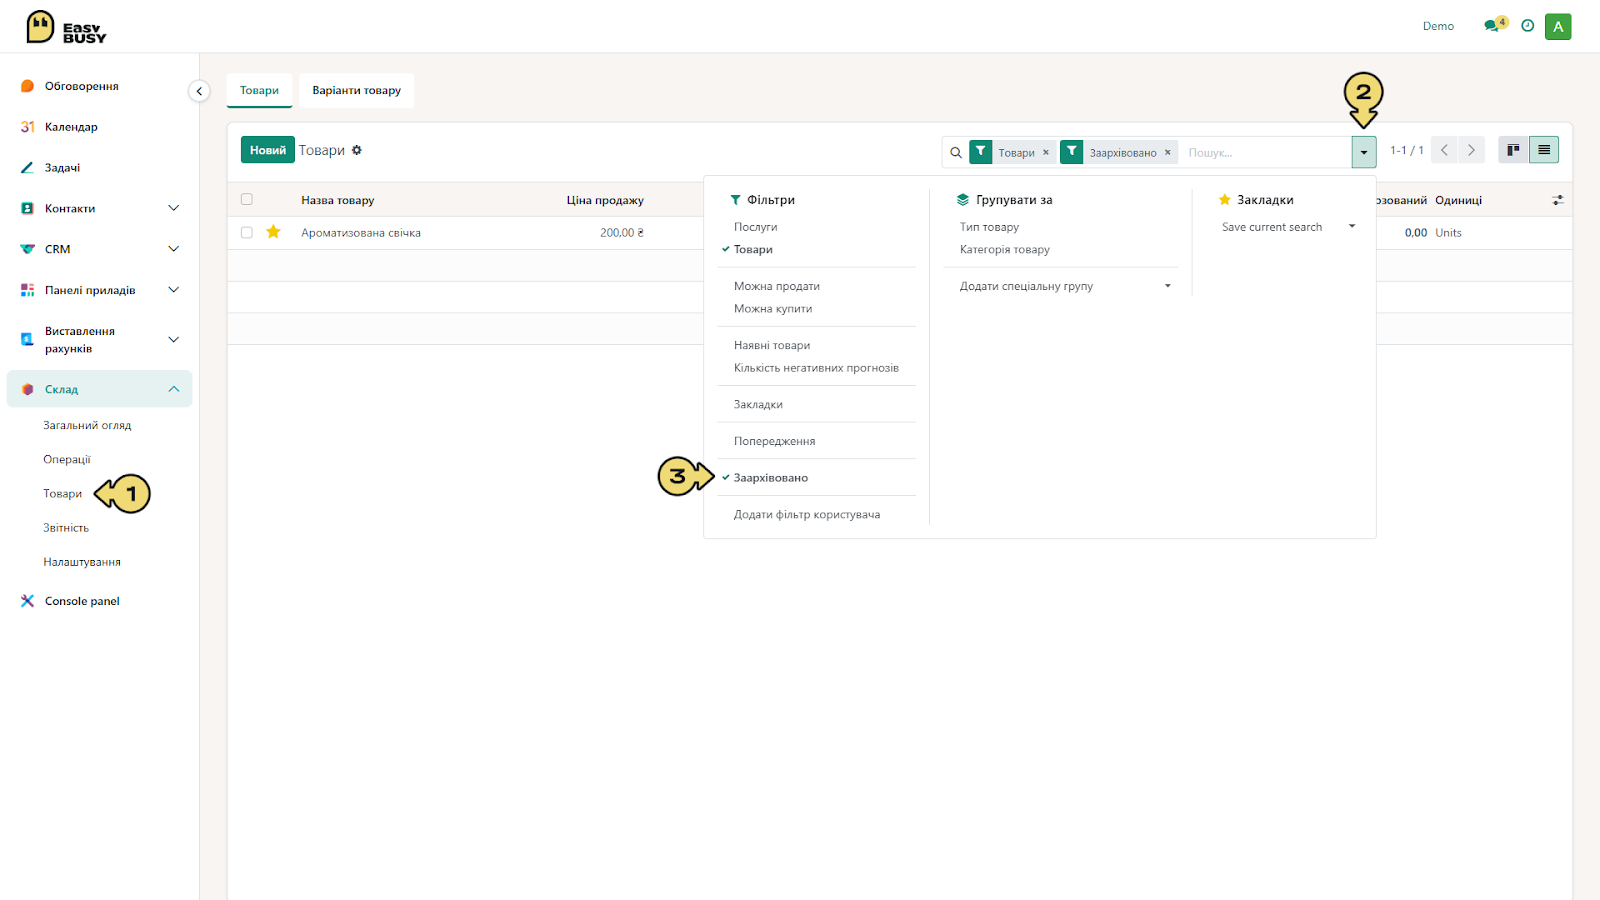Tick the select-all checkbox in table header
The width and height of the screenshot is (1600, 900).
(x=247, y=200)
